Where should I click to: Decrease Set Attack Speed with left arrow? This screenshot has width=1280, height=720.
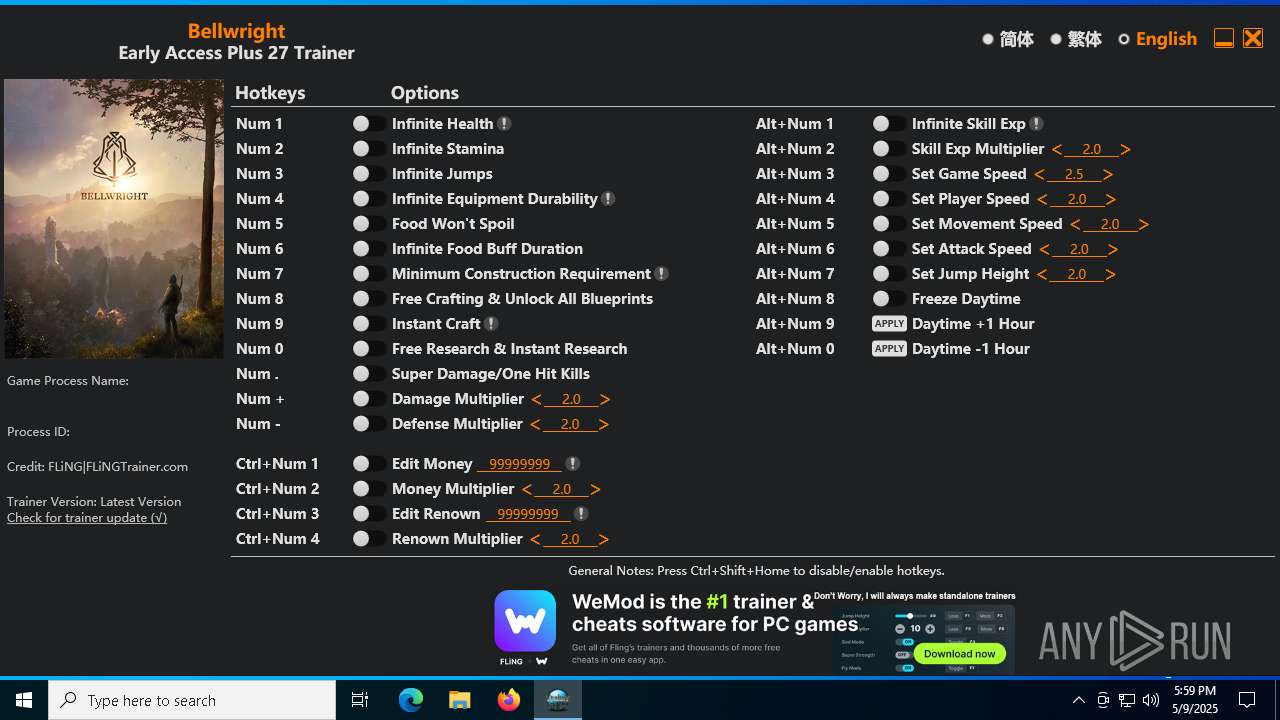(x=1044, y=250)
